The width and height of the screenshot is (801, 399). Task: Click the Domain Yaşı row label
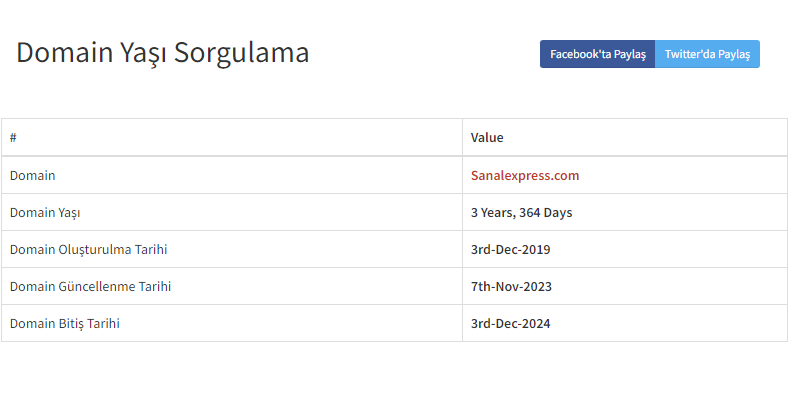pyautogui.click(x=45, y=213)
